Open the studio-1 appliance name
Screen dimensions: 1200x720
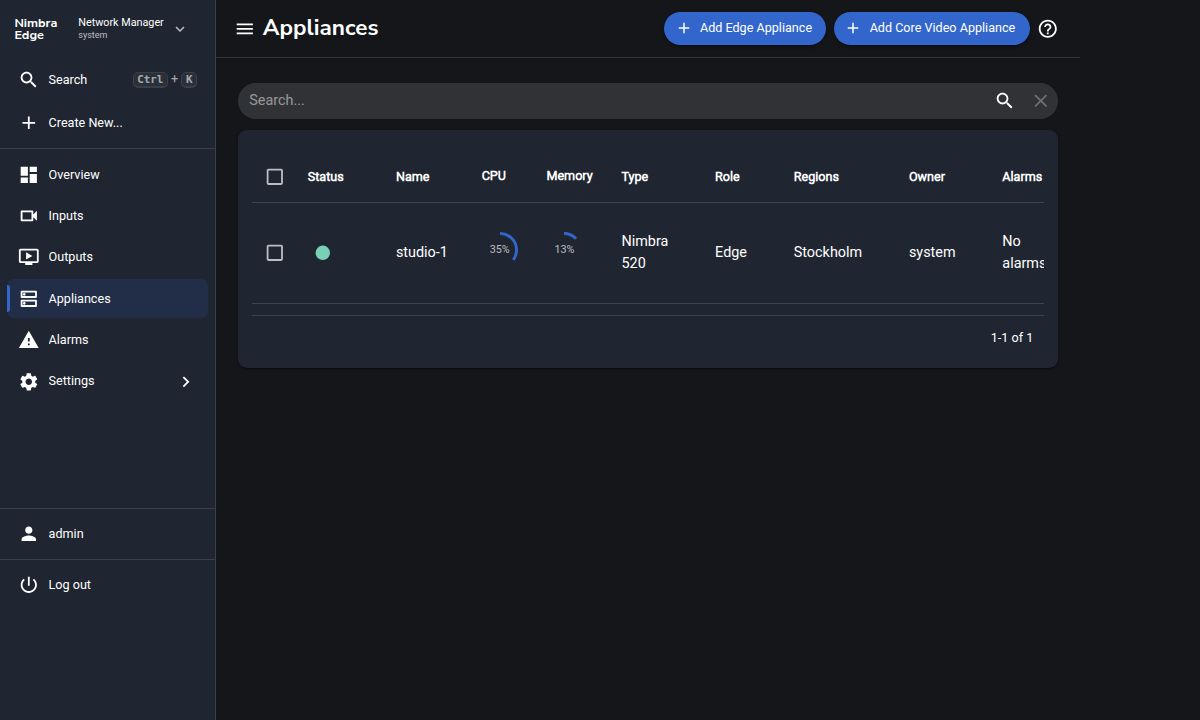[422, 253]
